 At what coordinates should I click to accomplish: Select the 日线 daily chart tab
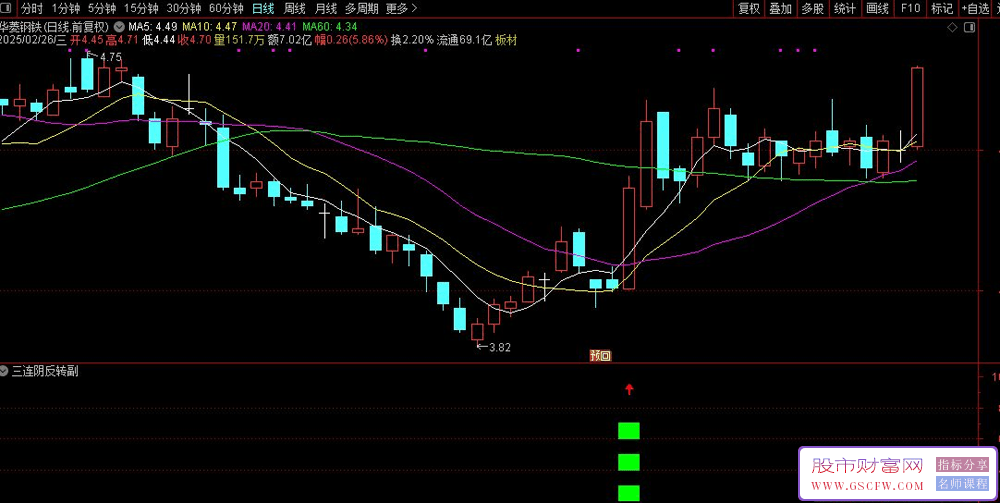click(x=263, y=8)
